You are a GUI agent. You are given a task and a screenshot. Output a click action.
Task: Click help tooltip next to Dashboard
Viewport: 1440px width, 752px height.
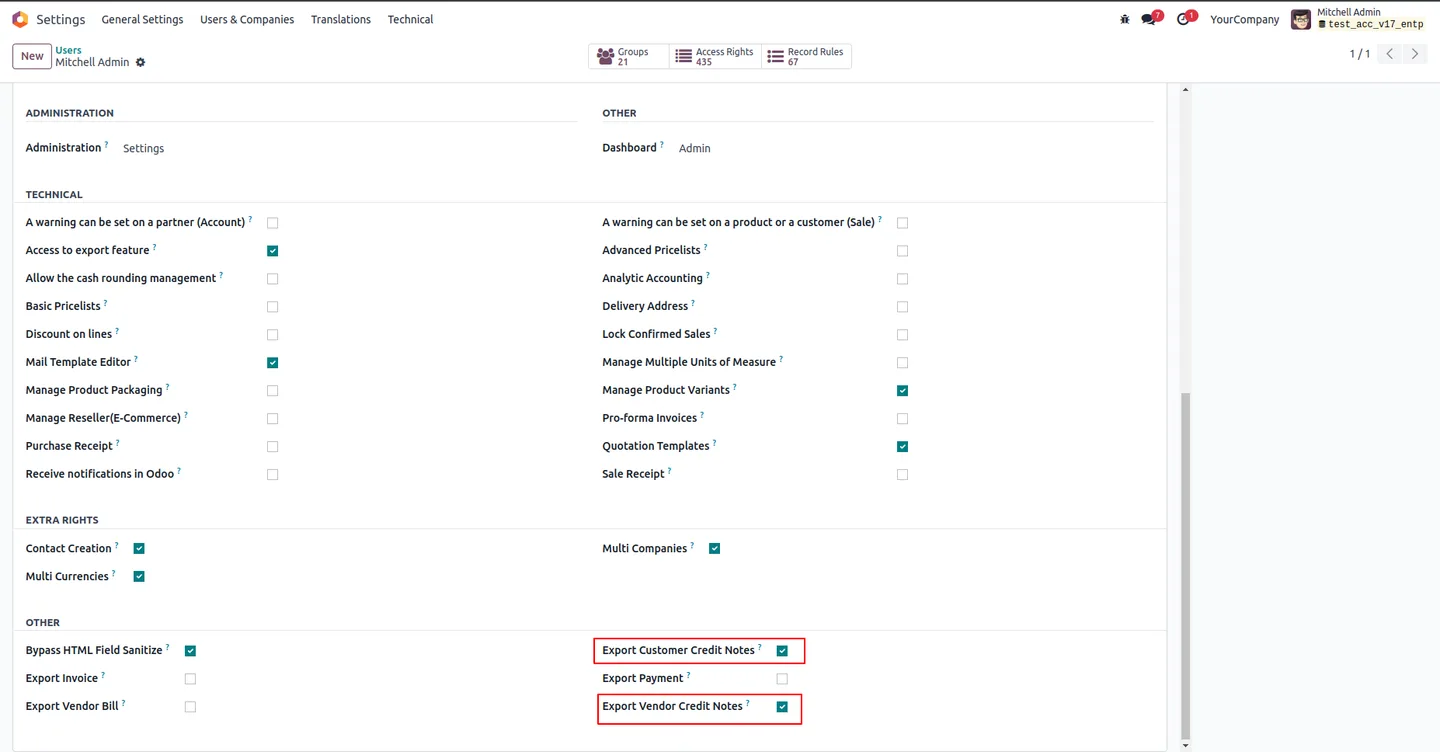pyautogui.click(x=662, y=145)
